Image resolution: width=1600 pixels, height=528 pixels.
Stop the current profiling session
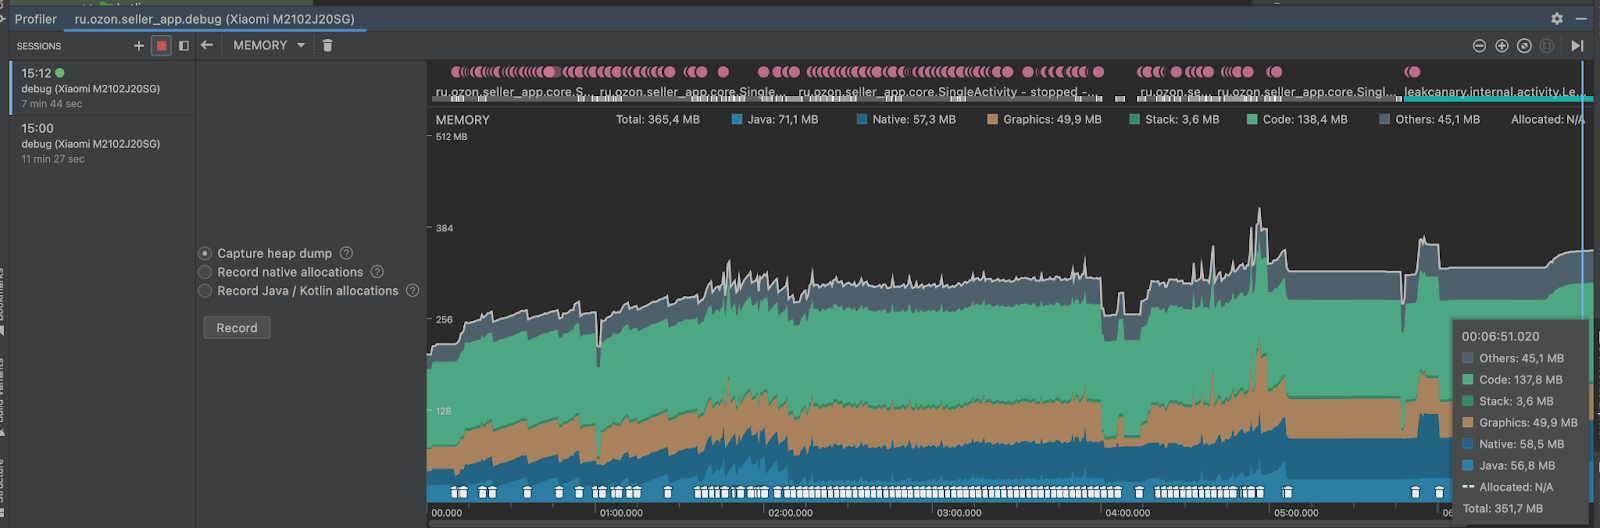click(x=161, y=46)
